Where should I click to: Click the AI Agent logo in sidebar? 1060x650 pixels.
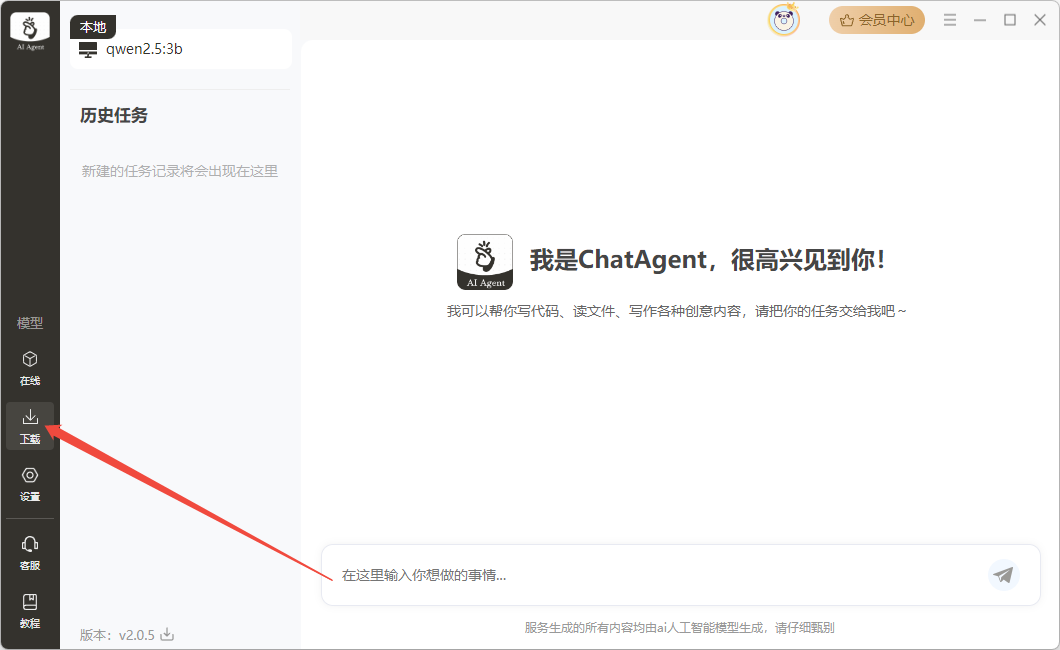(30, 31)
